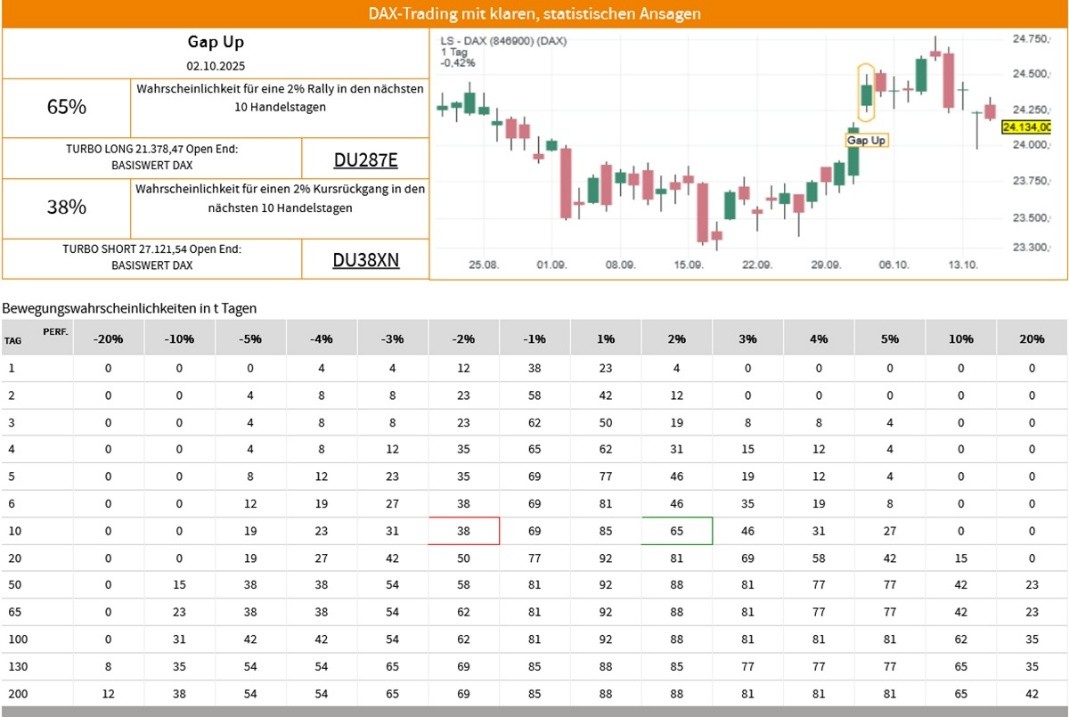The height and width of the screenshot is (717, 1069).
Task: Select the red-outlined 38 cell in table
Action: 464,531
